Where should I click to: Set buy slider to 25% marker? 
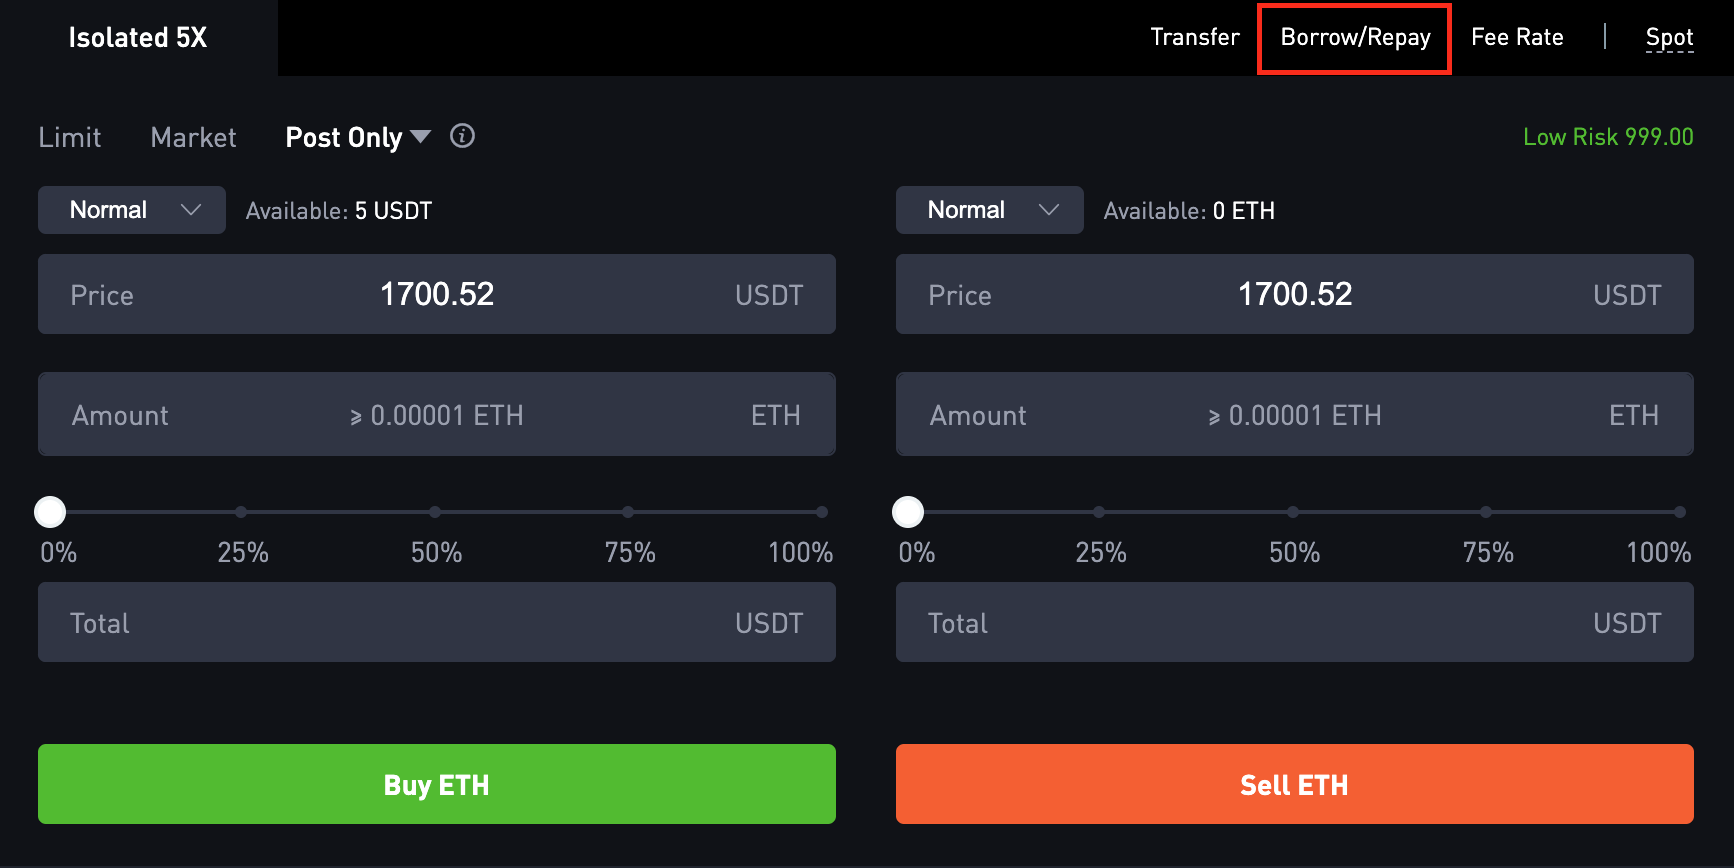point(241,512)
